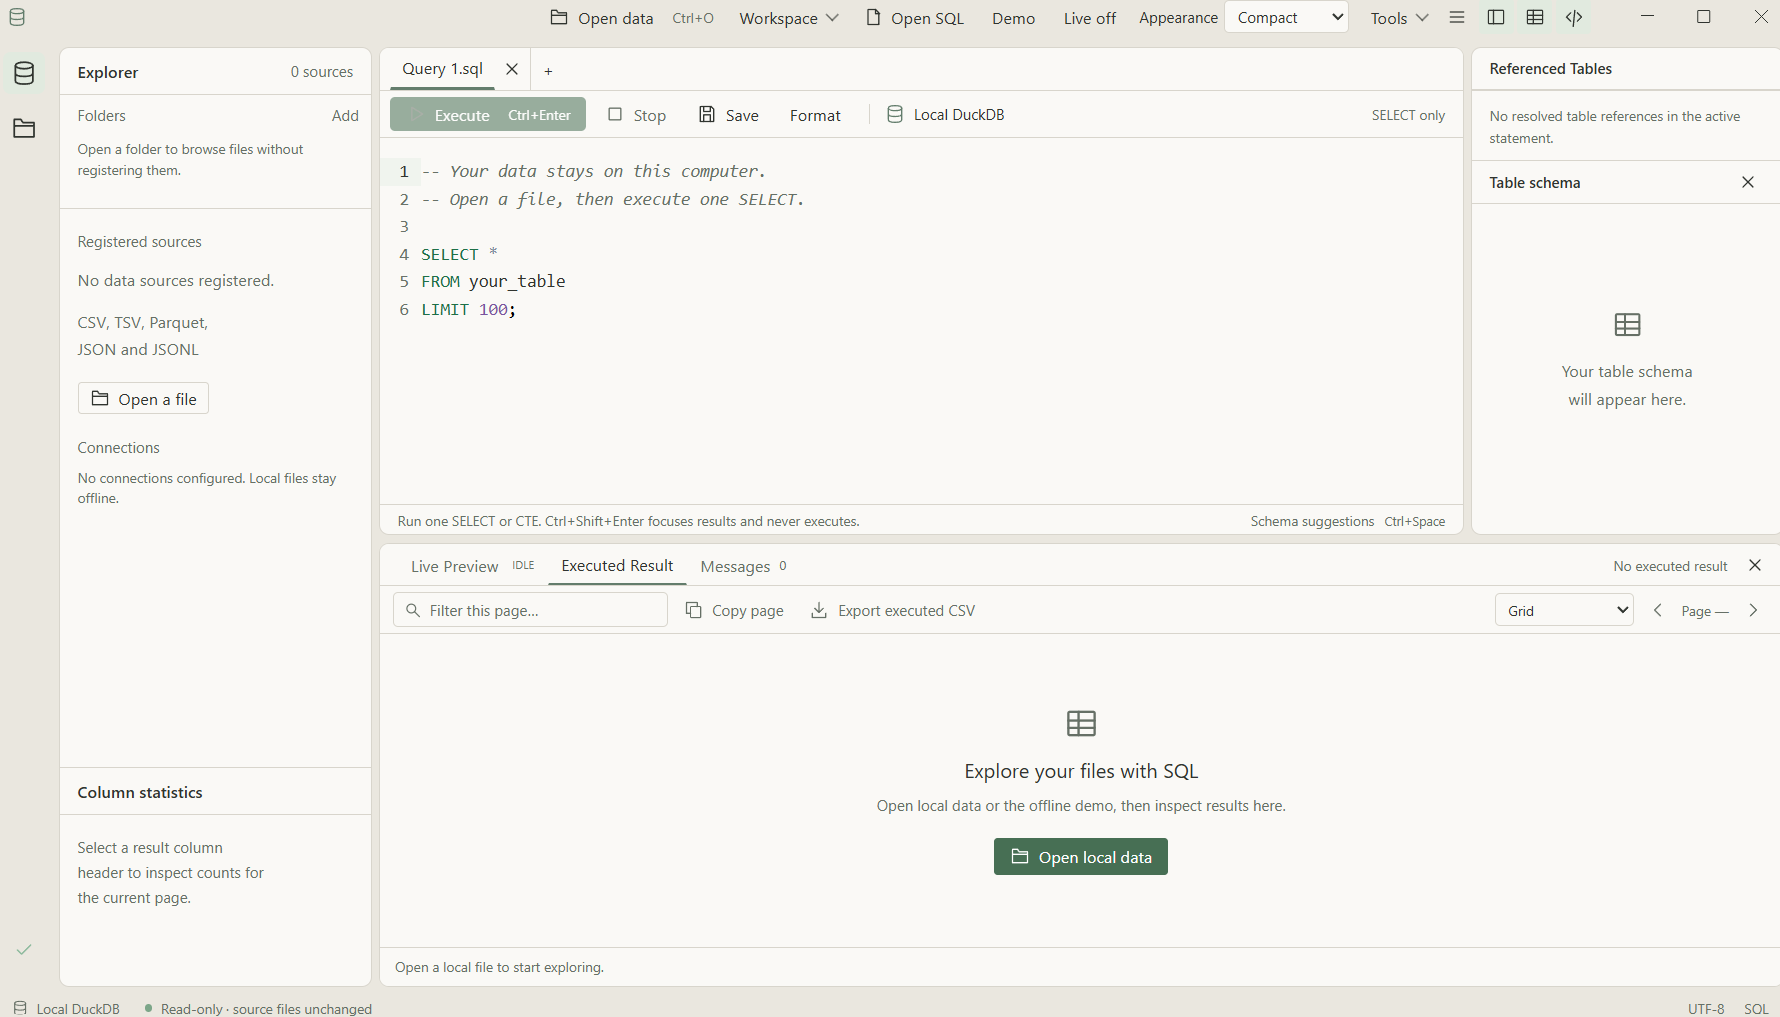Add a new query tab
This screenshot has width=1780, height=1017.
(548, 71)
